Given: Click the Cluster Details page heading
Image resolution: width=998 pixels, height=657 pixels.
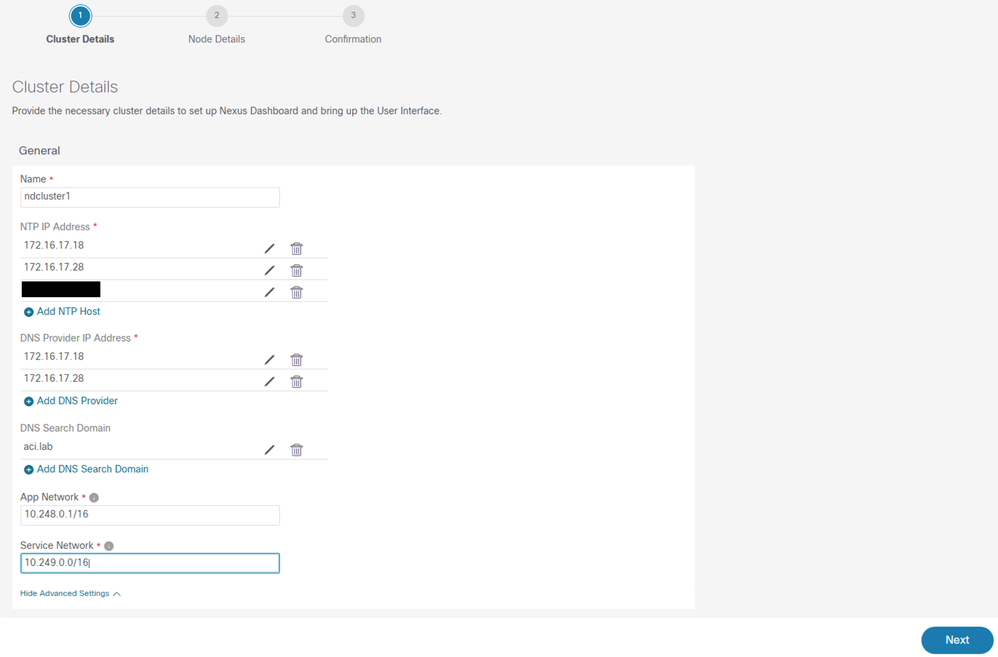Looking at the screenshot, I should [65, 87].
